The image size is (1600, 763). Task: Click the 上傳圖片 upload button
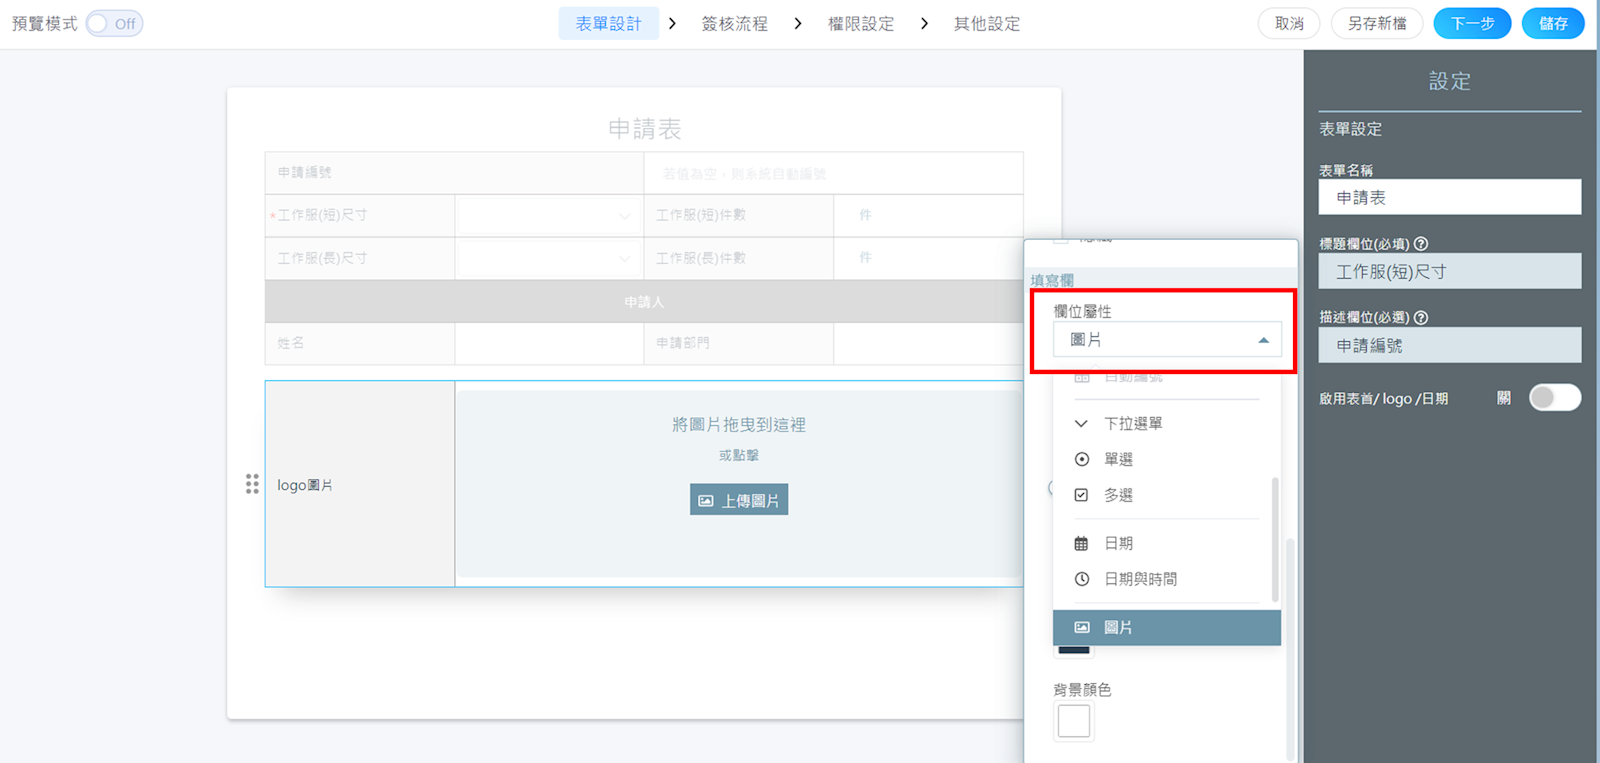pos(738,500)
